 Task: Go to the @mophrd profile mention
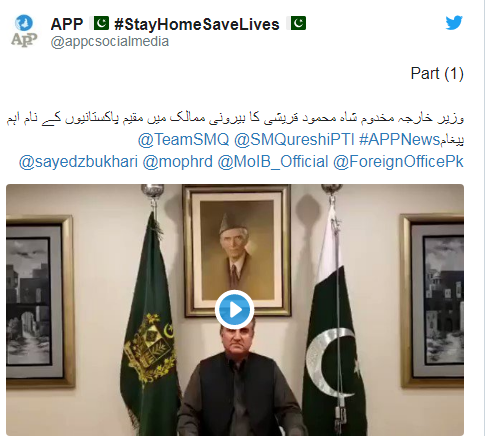pyautogui.click(x=178, y=162)
